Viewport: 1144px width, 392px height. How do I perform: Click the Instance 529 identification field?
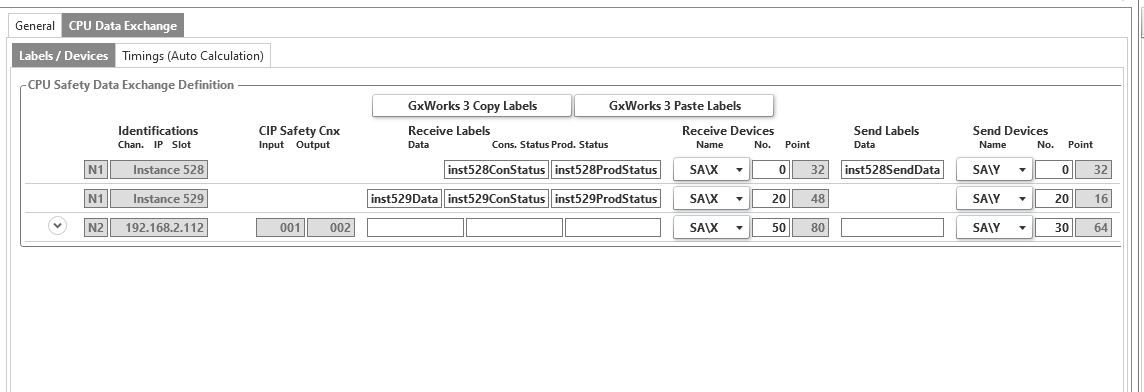coord(158,199)
